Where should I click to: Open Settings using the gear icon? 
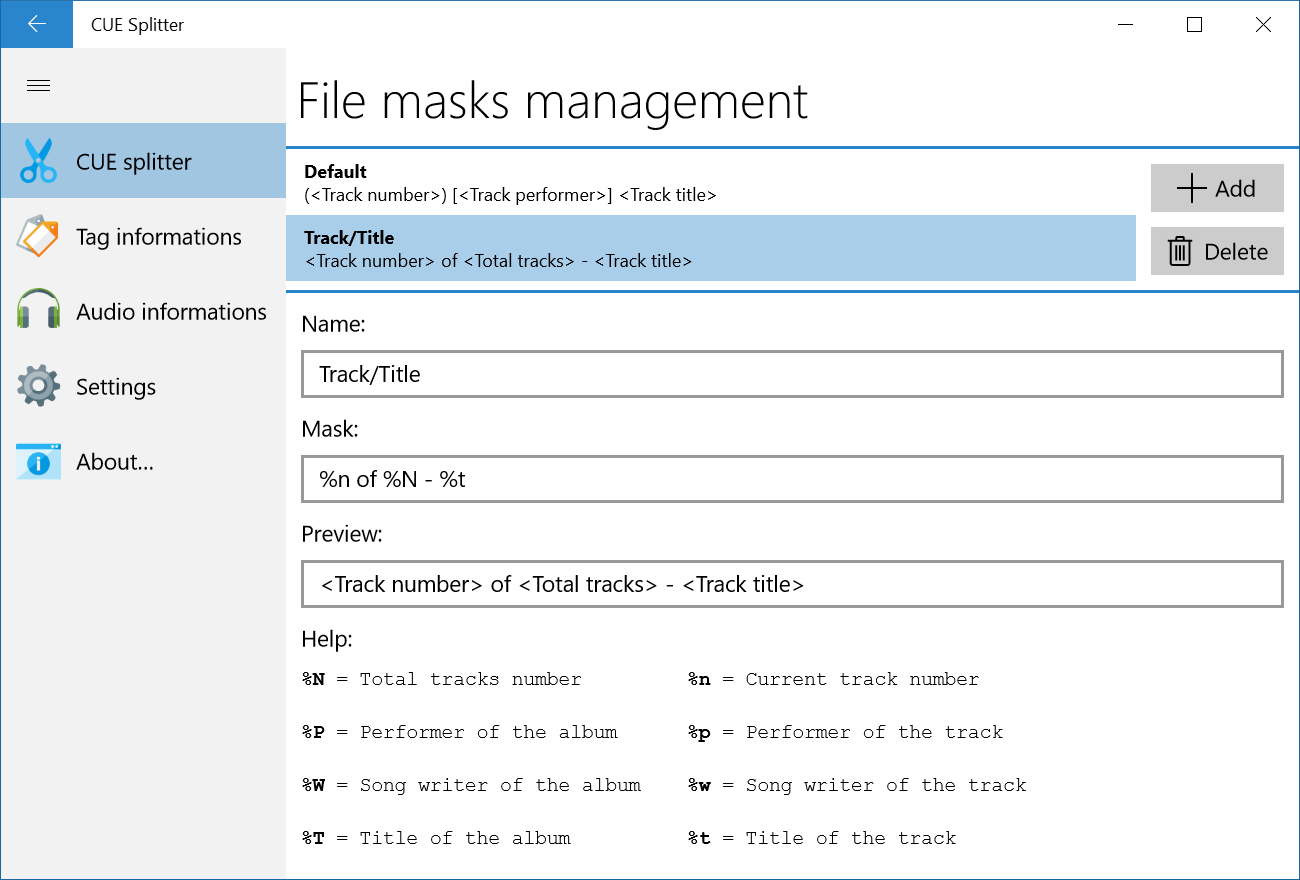(38, 386)
